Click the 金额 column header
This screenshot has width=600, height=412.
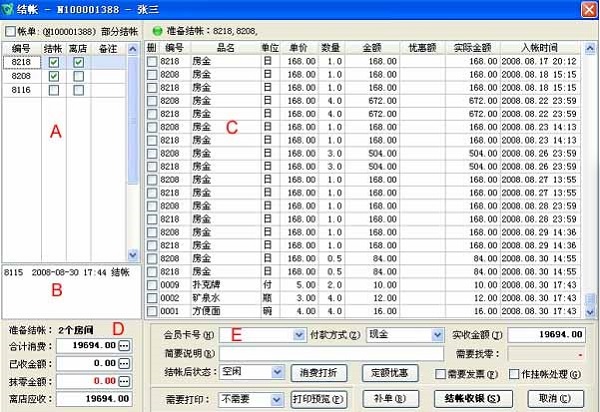click(x=372, y=48)
